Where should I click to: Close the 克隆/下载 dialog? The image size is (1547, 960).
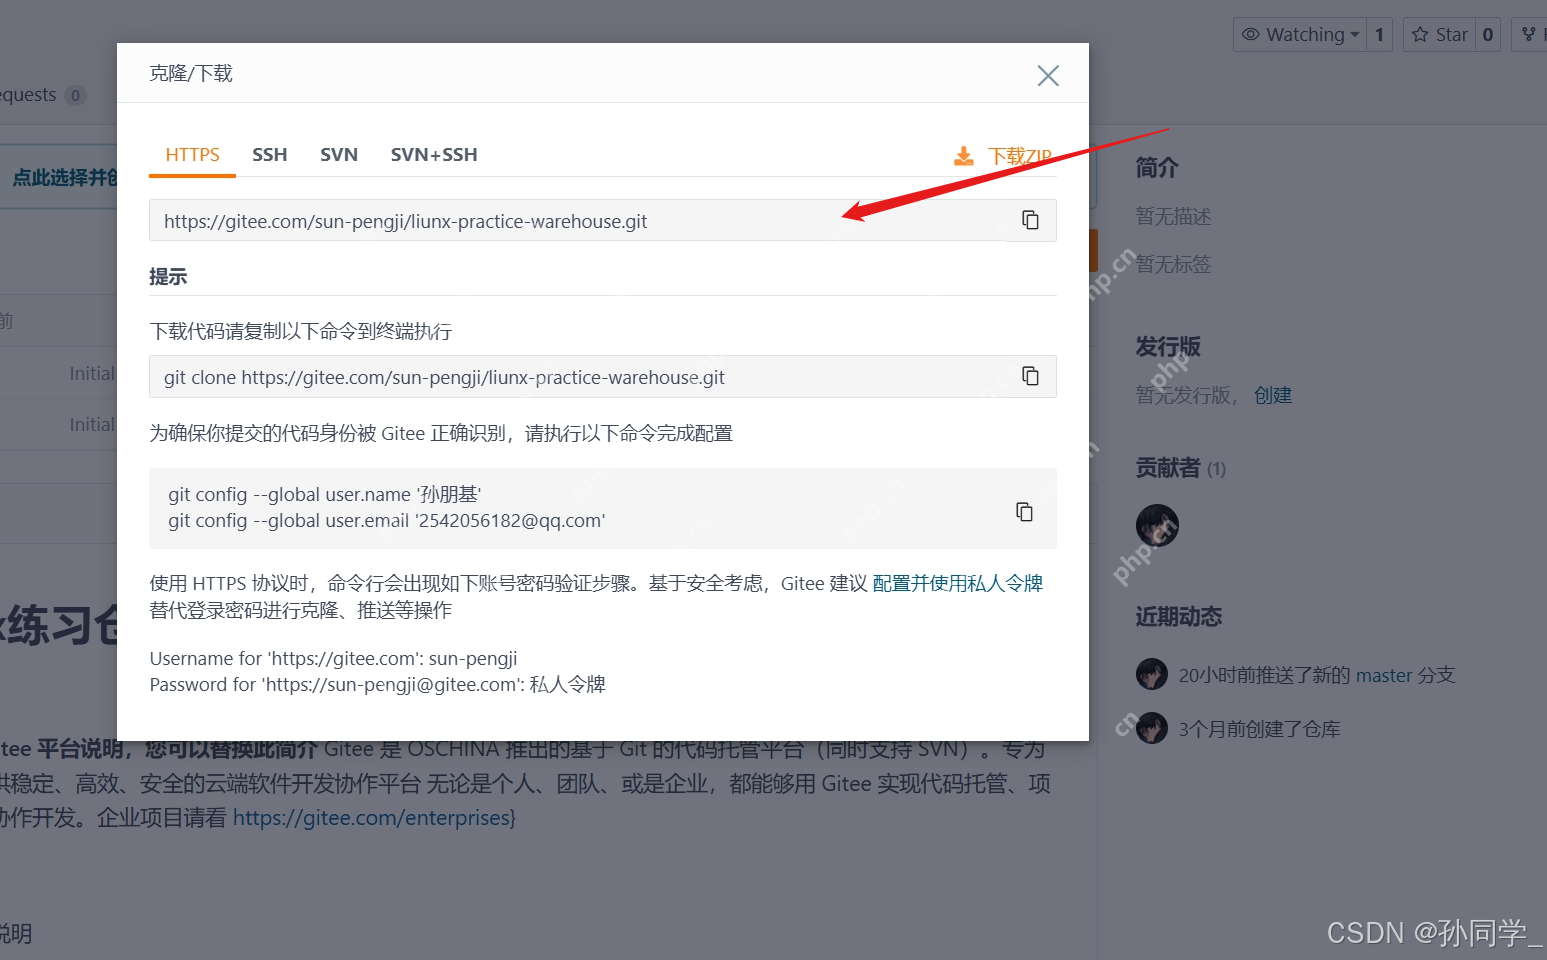point(1048,76)
